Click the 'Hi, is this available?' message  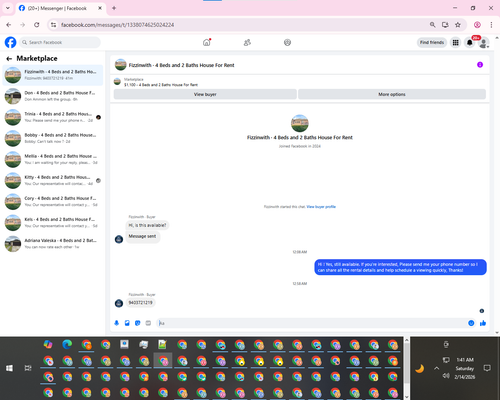tap(147, 225)
